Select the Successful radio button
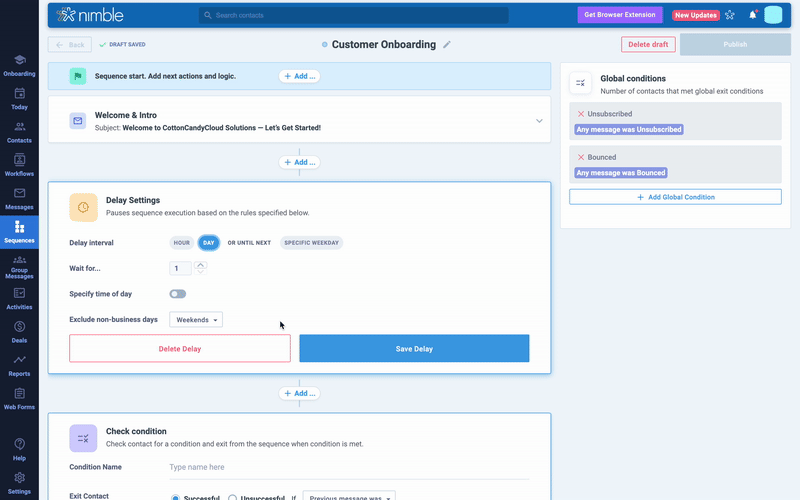Viewport: 800px width, 500px height. coord(176,497)
